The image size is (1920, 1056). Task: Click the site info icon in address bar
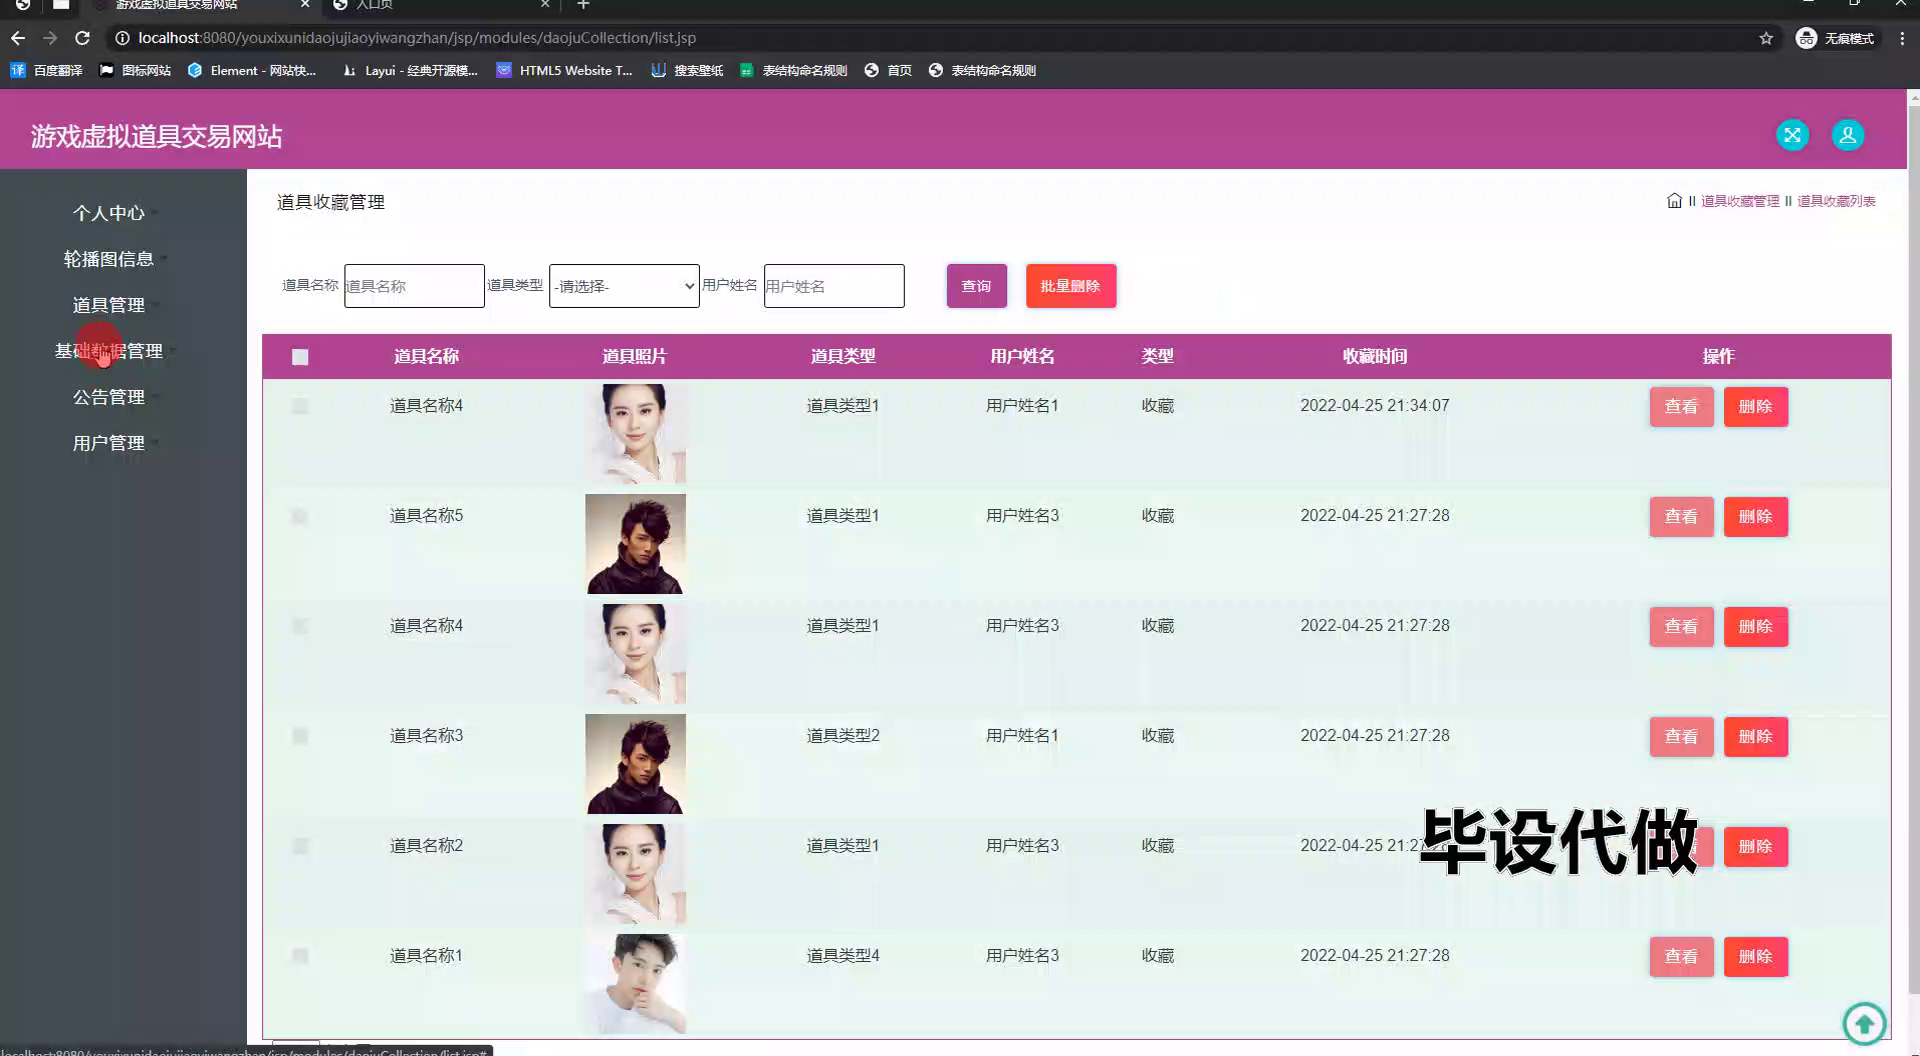pyautogui.click(x=122, y=38)
